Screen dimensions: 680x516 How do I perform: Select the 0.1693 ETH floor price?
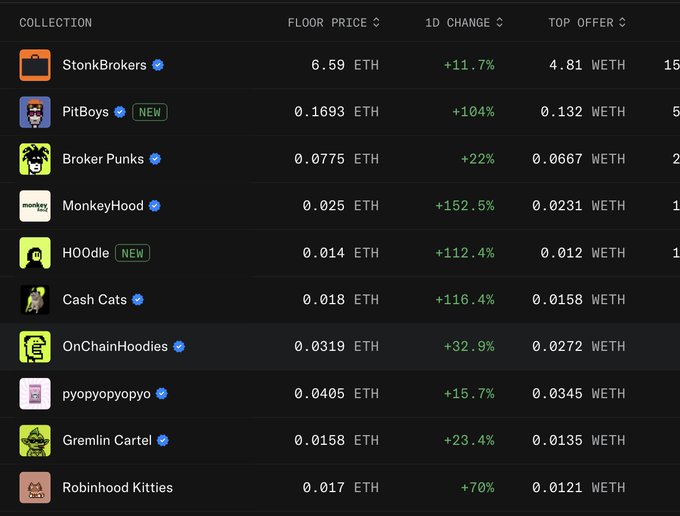(337, 112)
